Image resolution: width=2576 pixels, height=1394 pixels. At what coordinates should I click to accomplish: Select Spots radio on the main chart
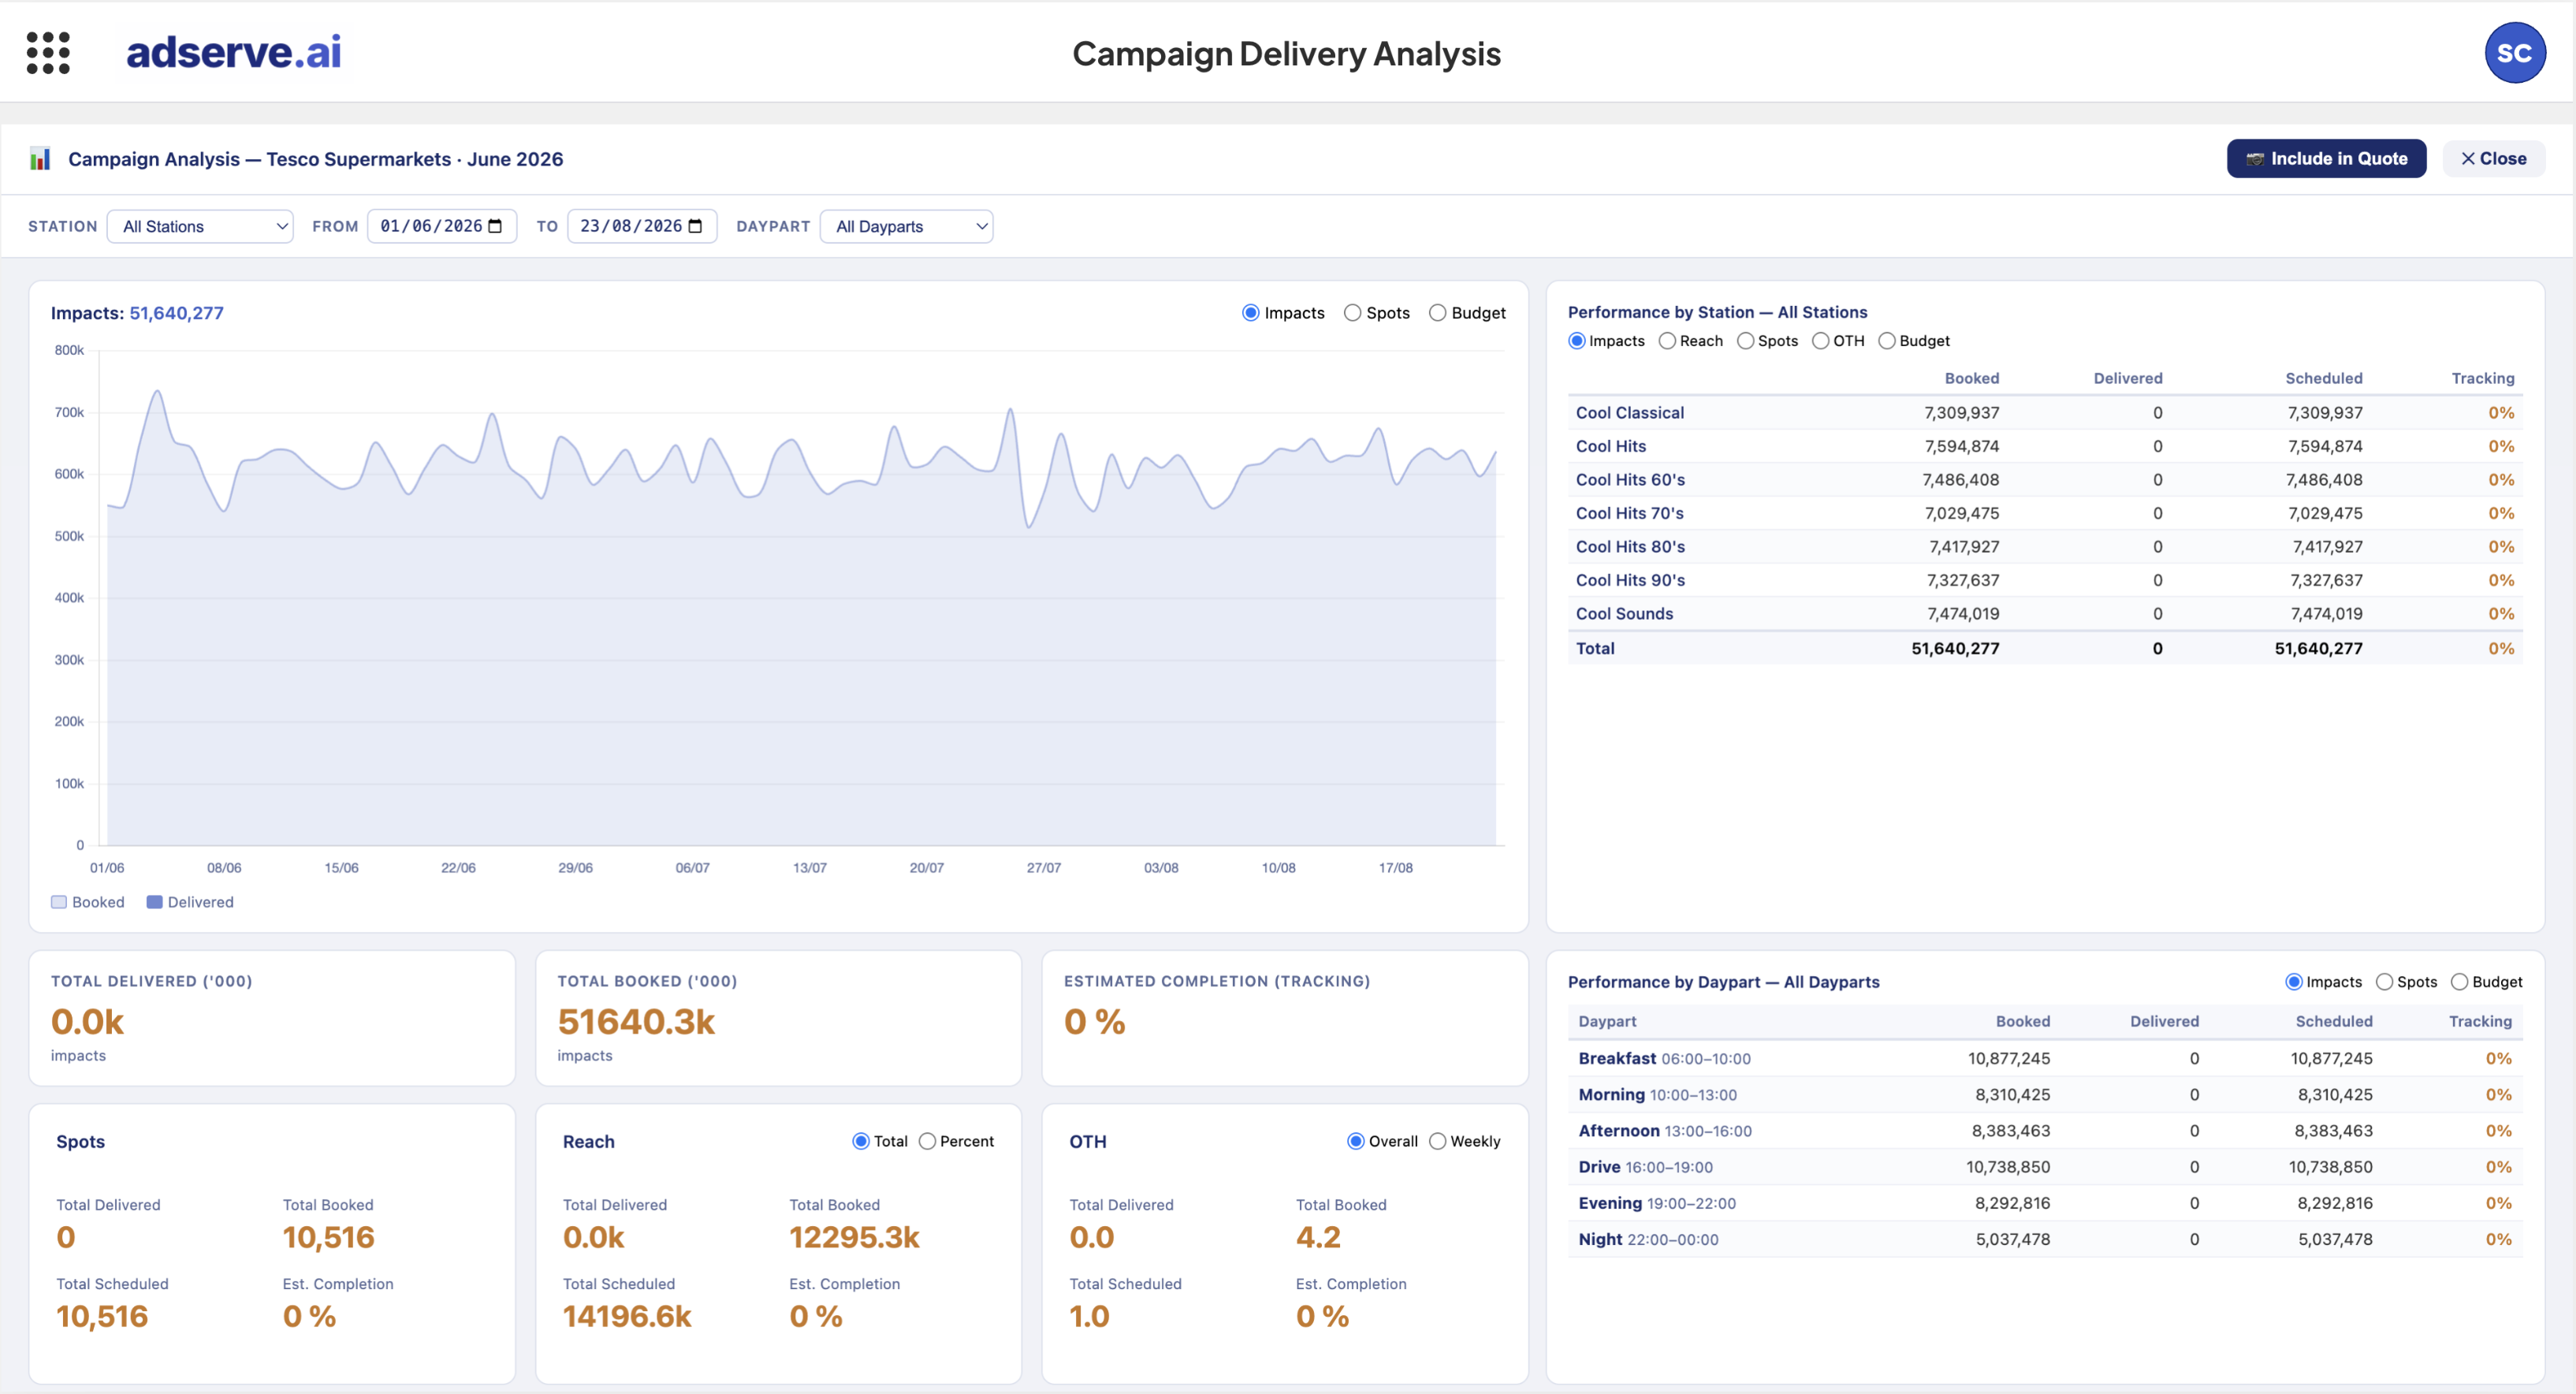click(x=1352, y=313)
